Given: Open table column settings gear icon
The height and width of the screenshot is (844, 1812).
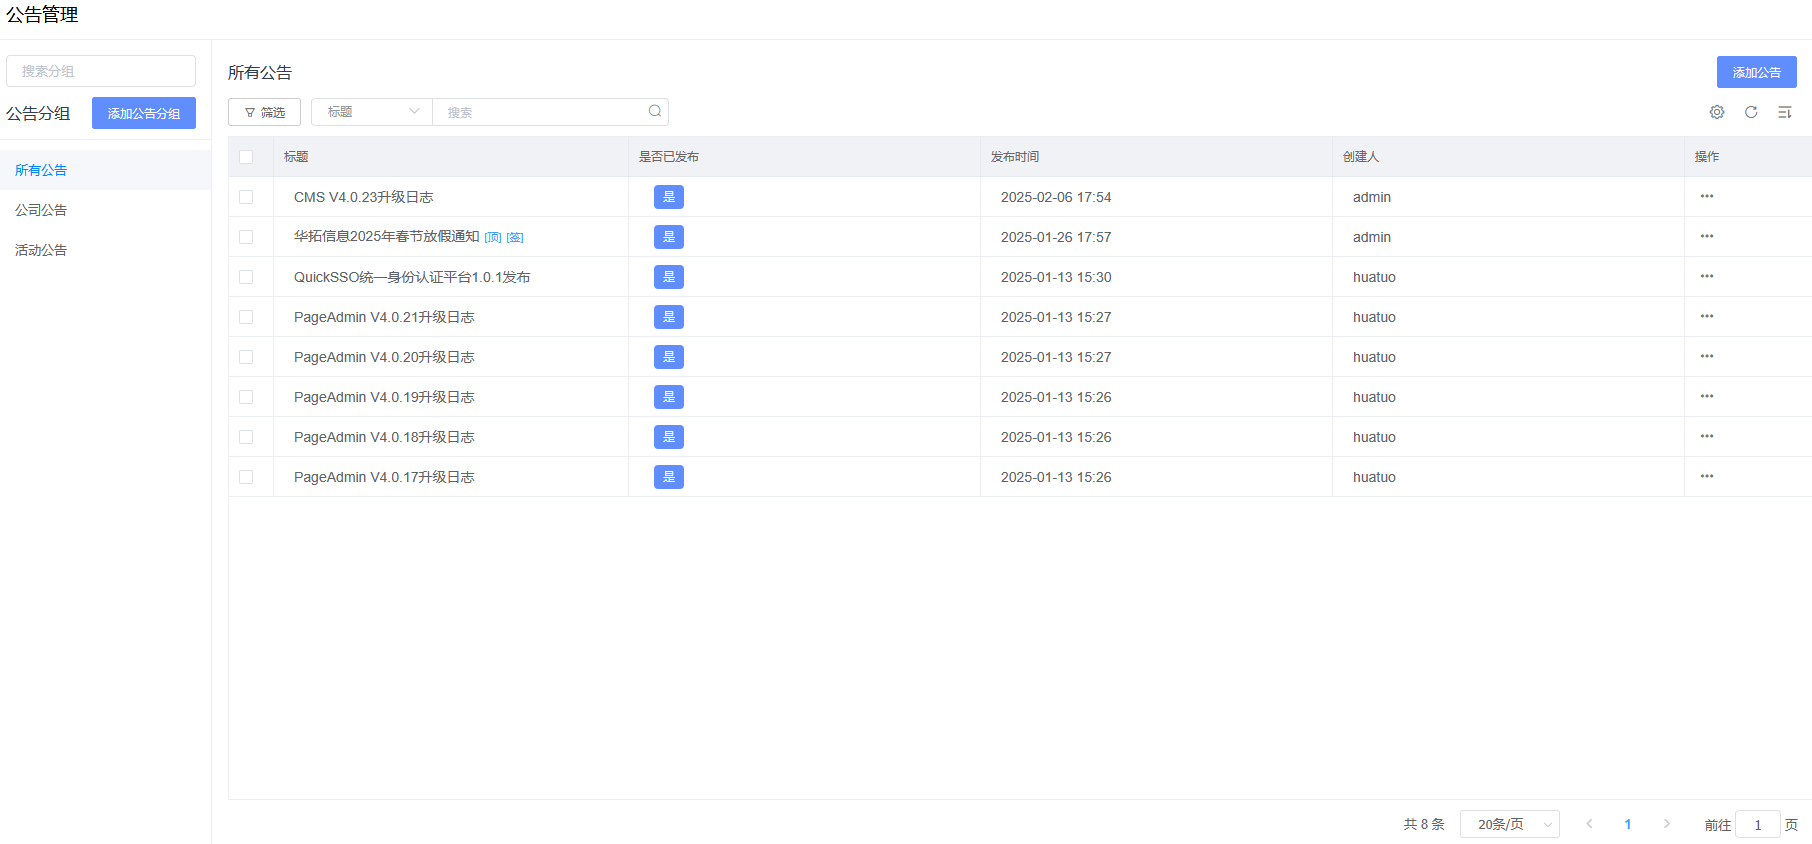Looking at the screenshot, I should [x=1717, y=112].
